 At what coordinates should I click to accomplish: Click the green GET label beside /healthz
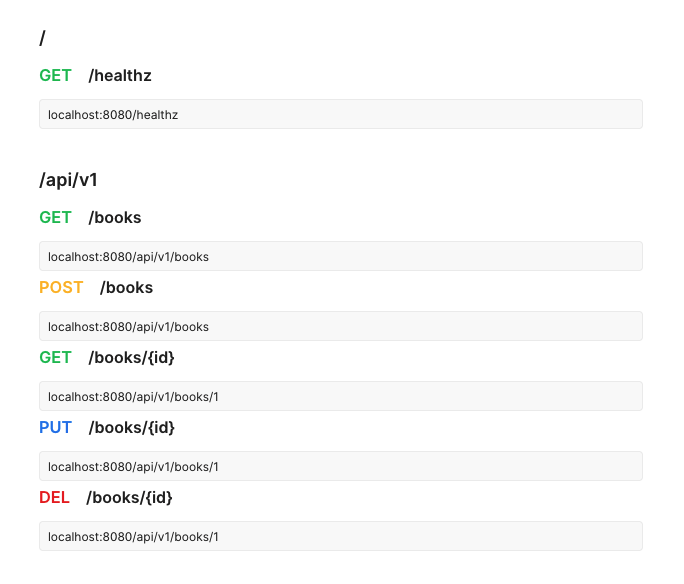[55, 75]
